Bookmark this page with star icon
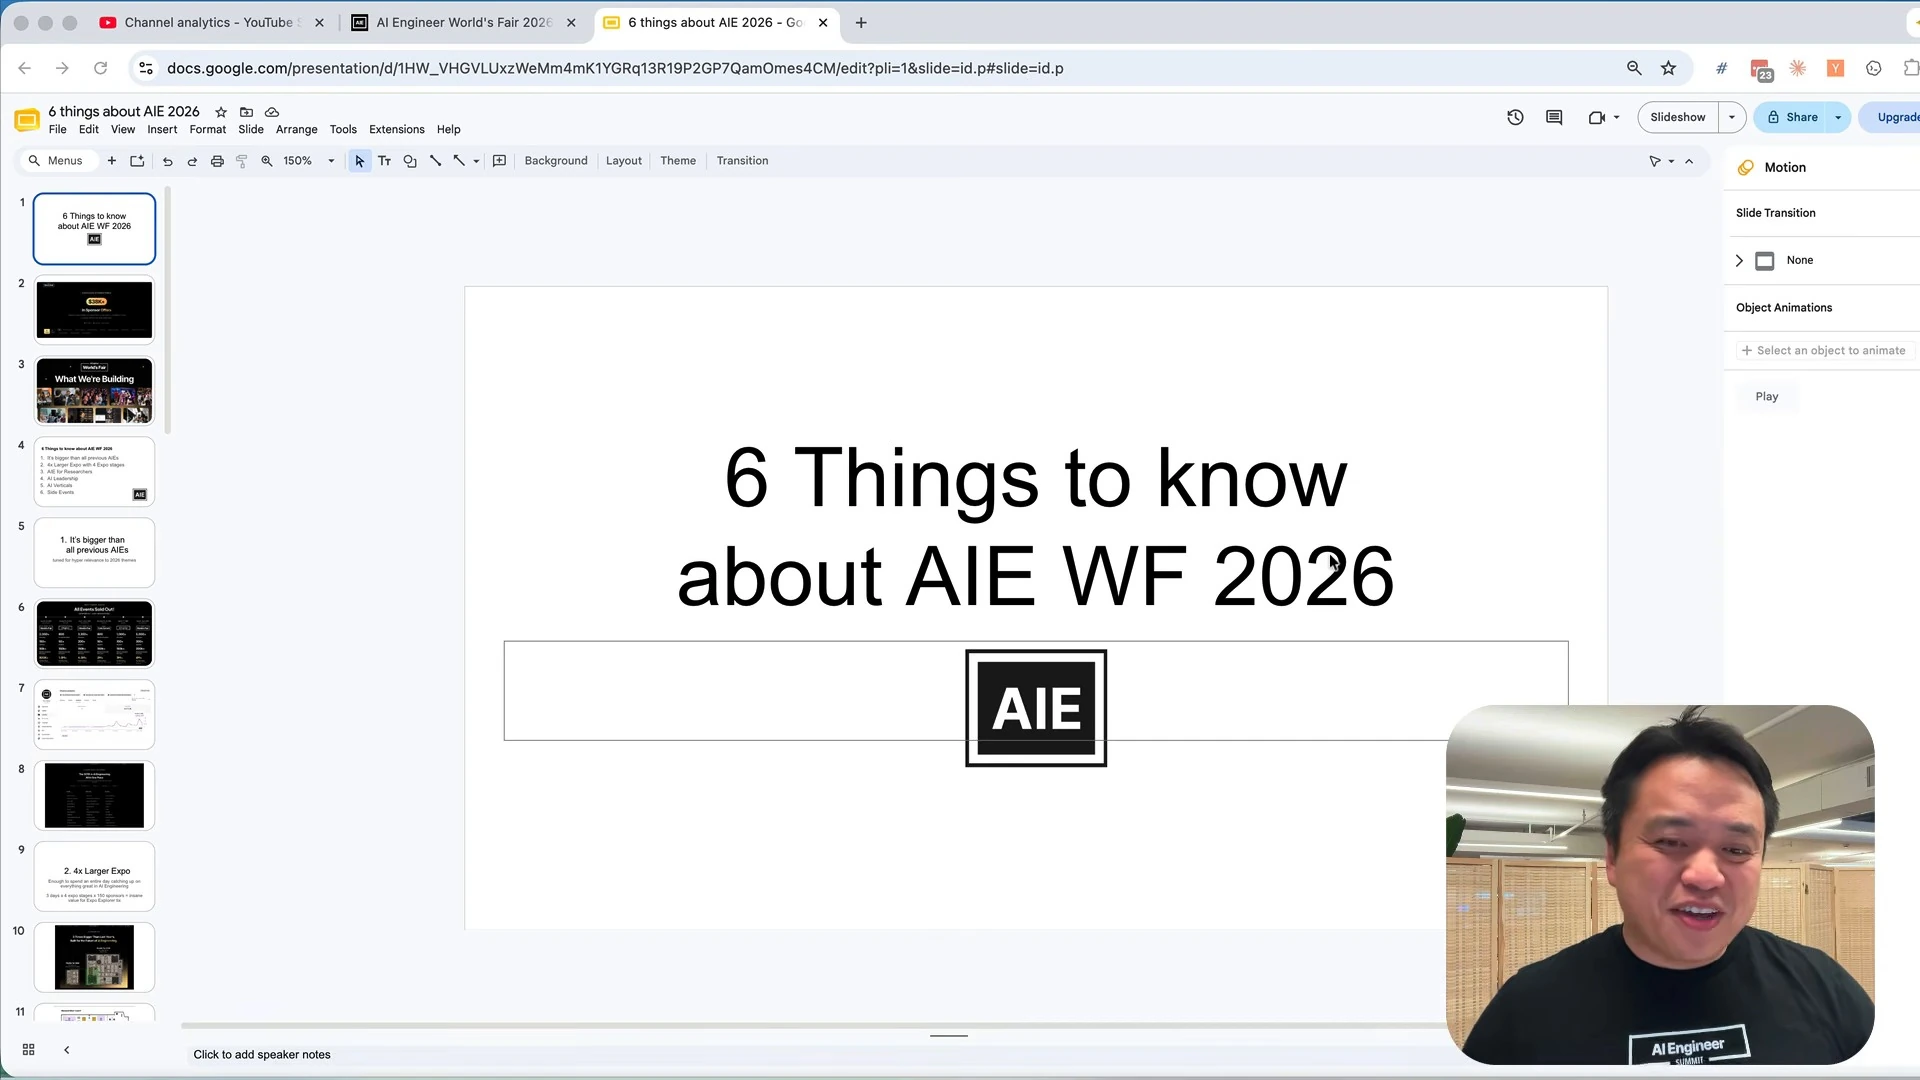Viewport: 1920px width, 1080px height. pos(1668,68)
